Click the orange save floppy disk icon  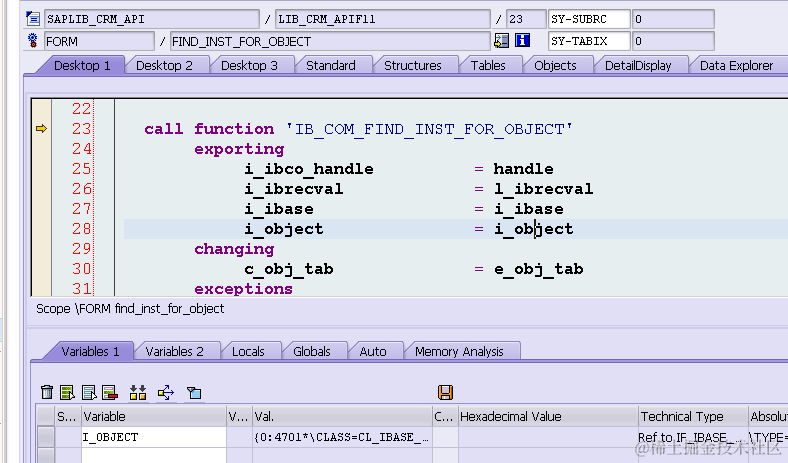click(445, 392)
